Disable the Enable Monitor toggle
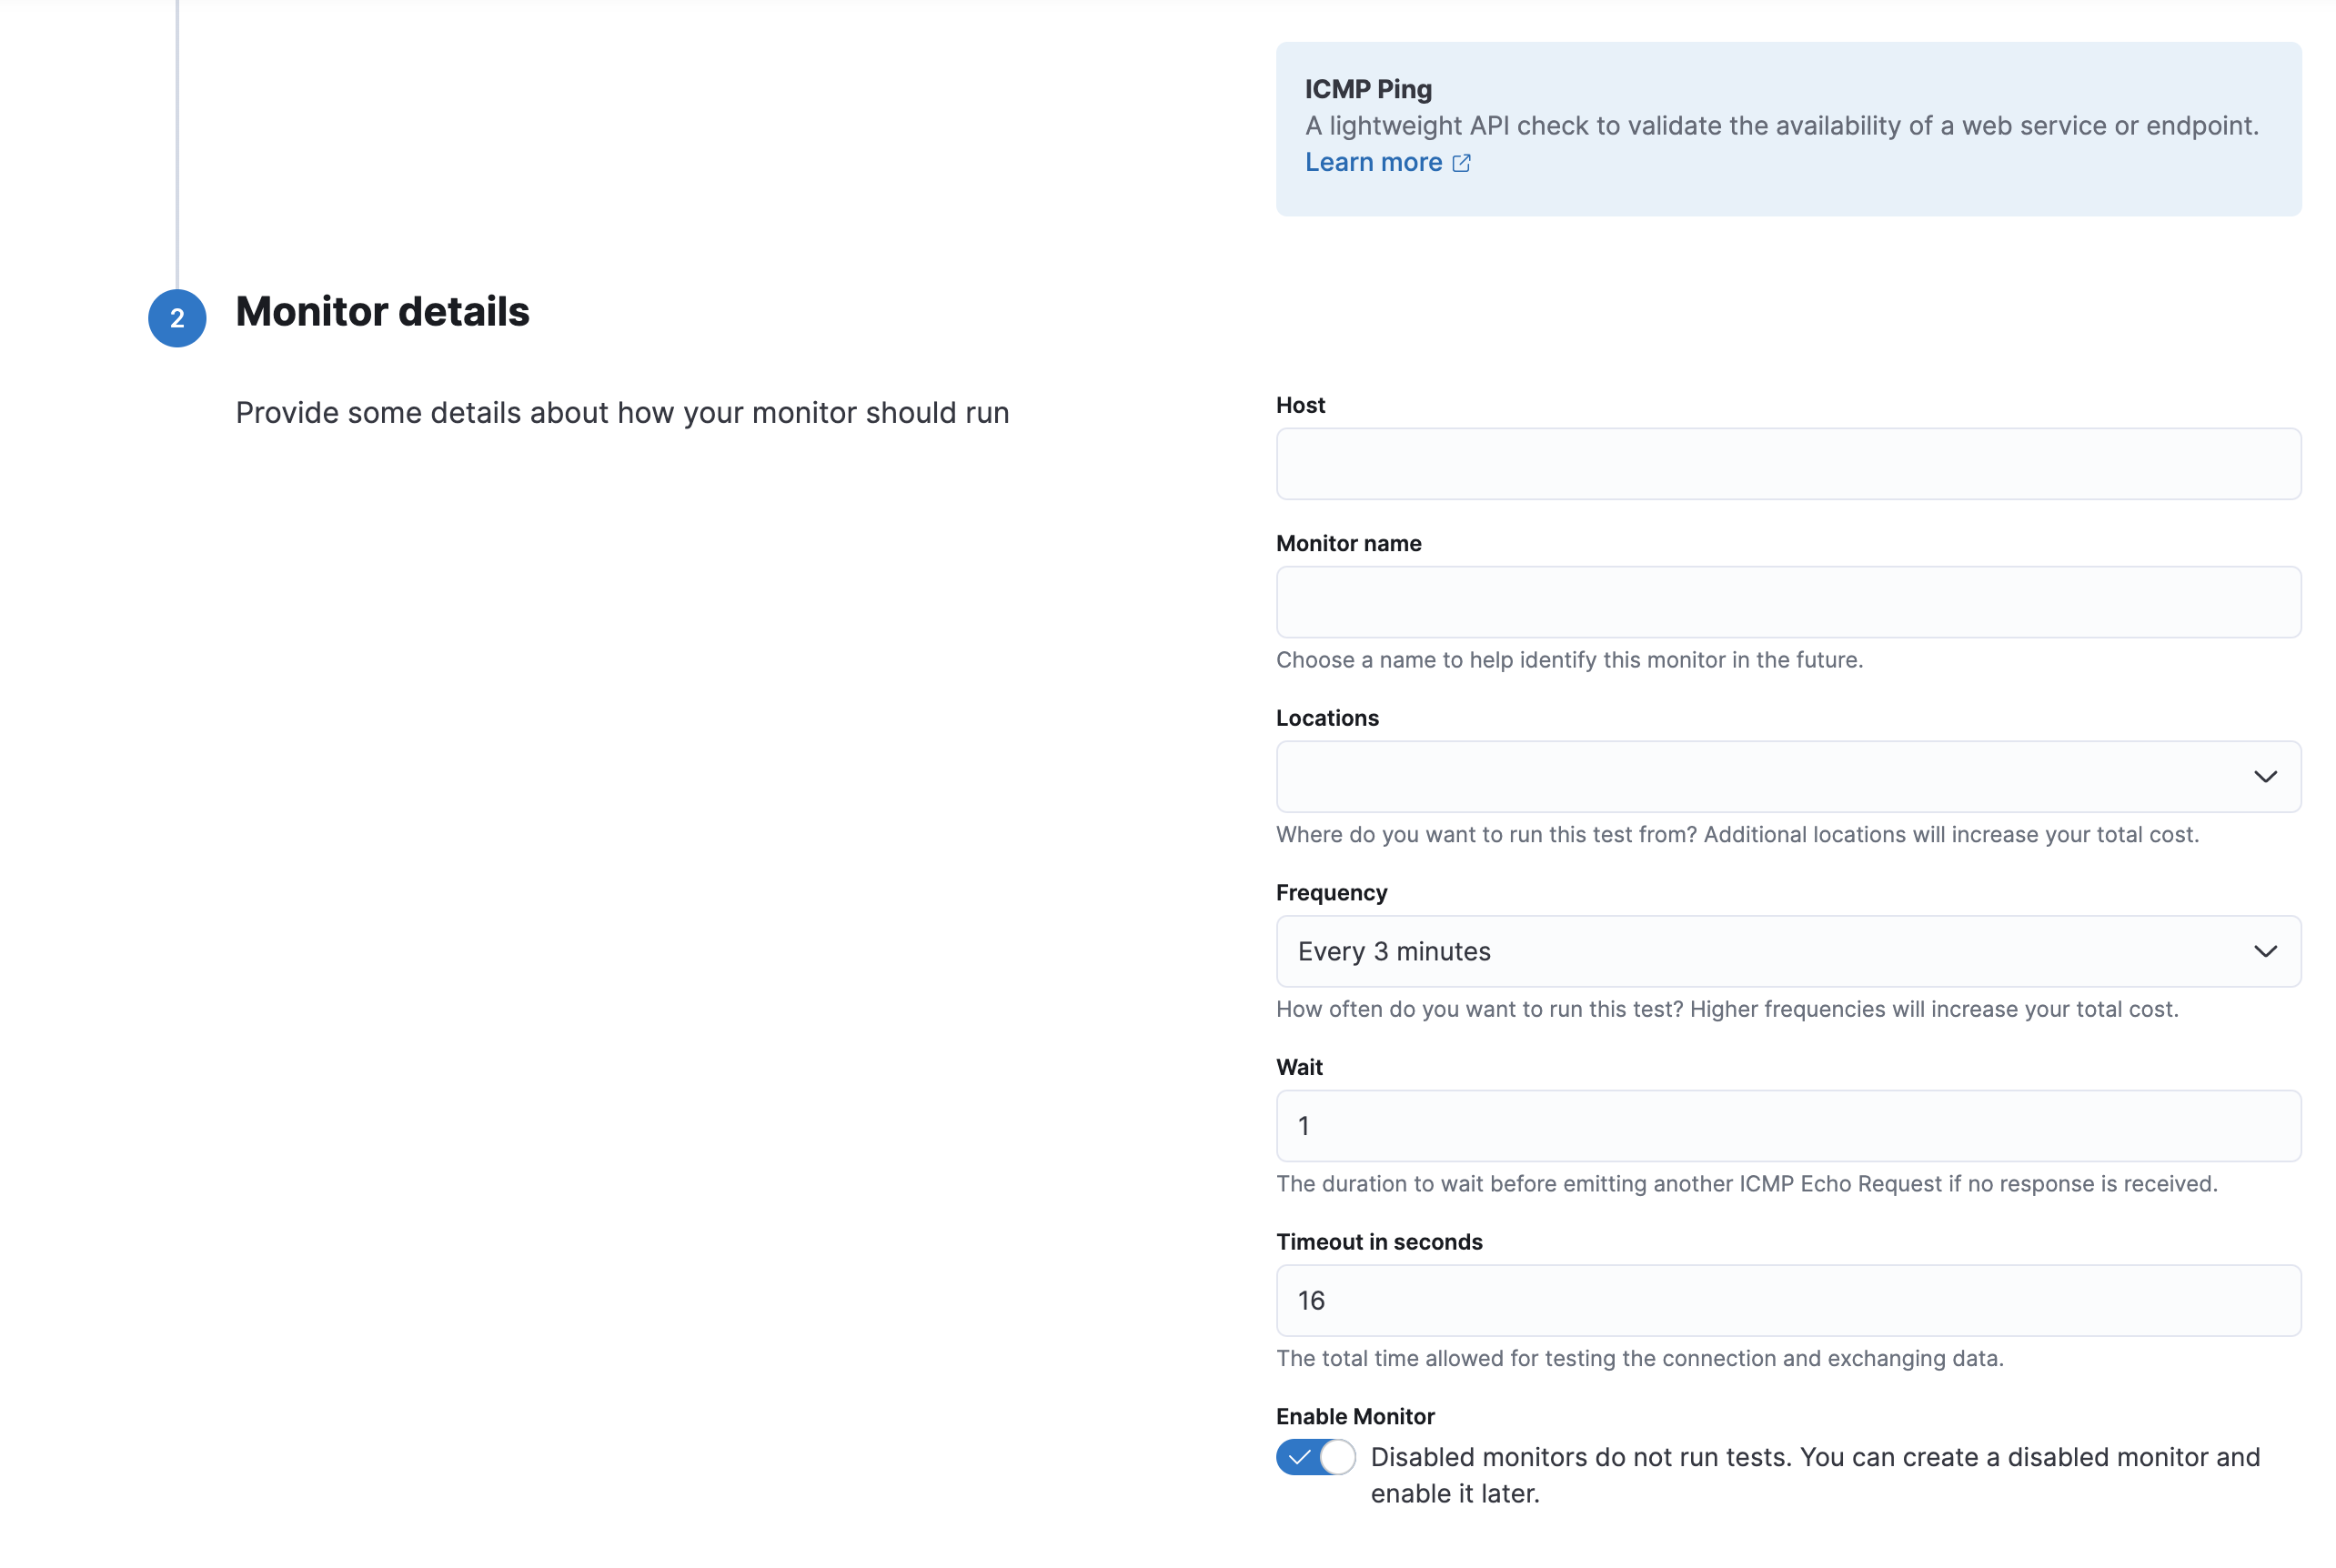The width and height of the screenshot is (2336, 1568). [1314, 1457]
